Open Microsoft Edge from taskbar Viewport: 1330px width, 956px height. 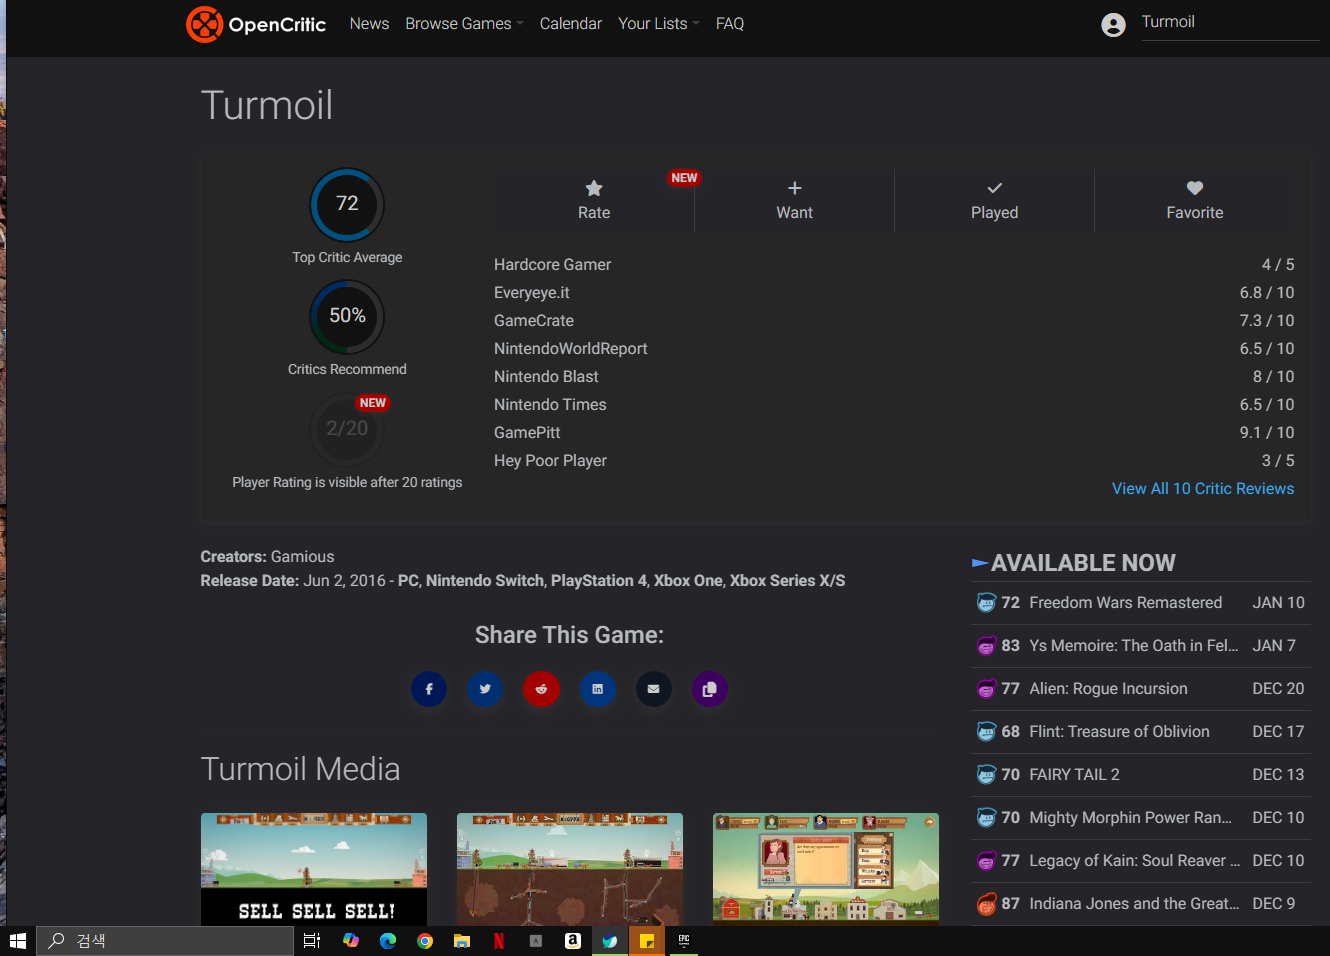pyautogui.click(x=388, y=941)
